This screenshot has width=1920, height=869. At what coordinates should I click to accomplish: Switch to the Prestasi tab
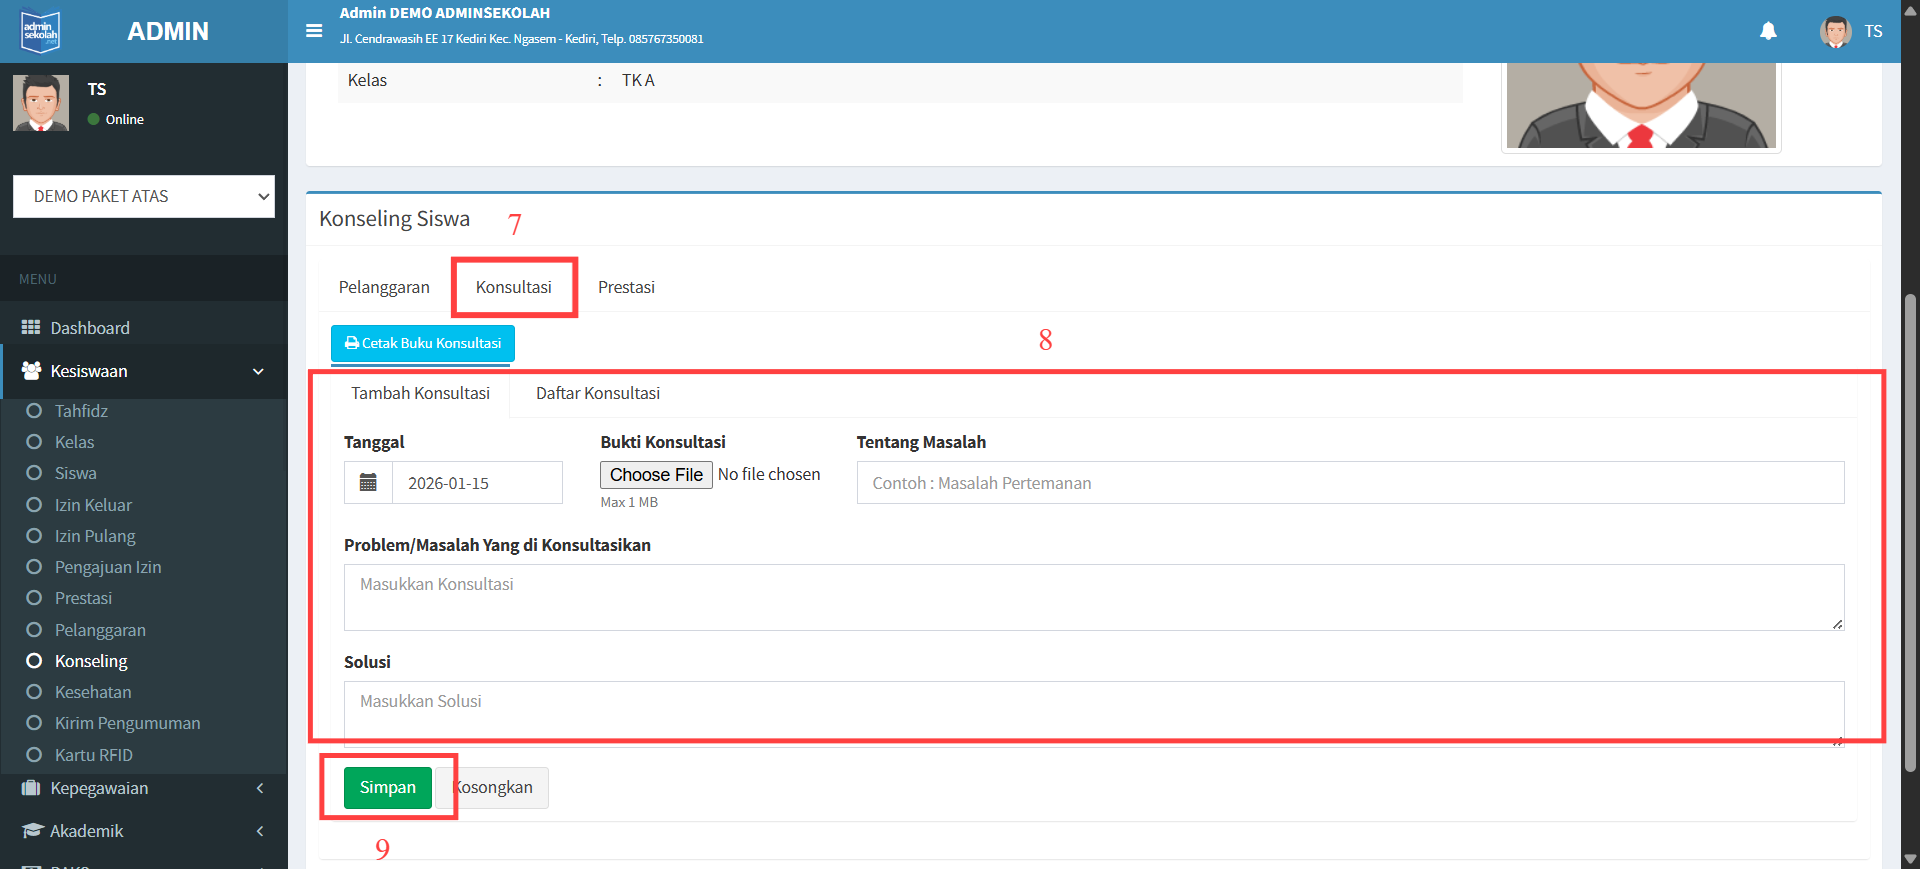pyautogui.click(x=626, y=287)
